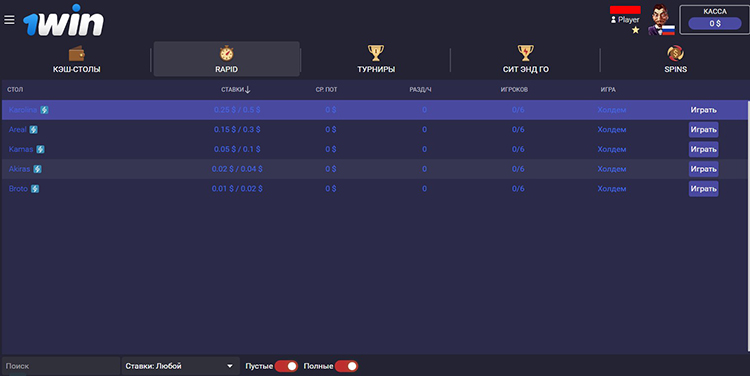Viewport: 750px width, 376px height.
Task: Click stakes 0.05 $ / 0.1 $
Action: coord(237,149)
